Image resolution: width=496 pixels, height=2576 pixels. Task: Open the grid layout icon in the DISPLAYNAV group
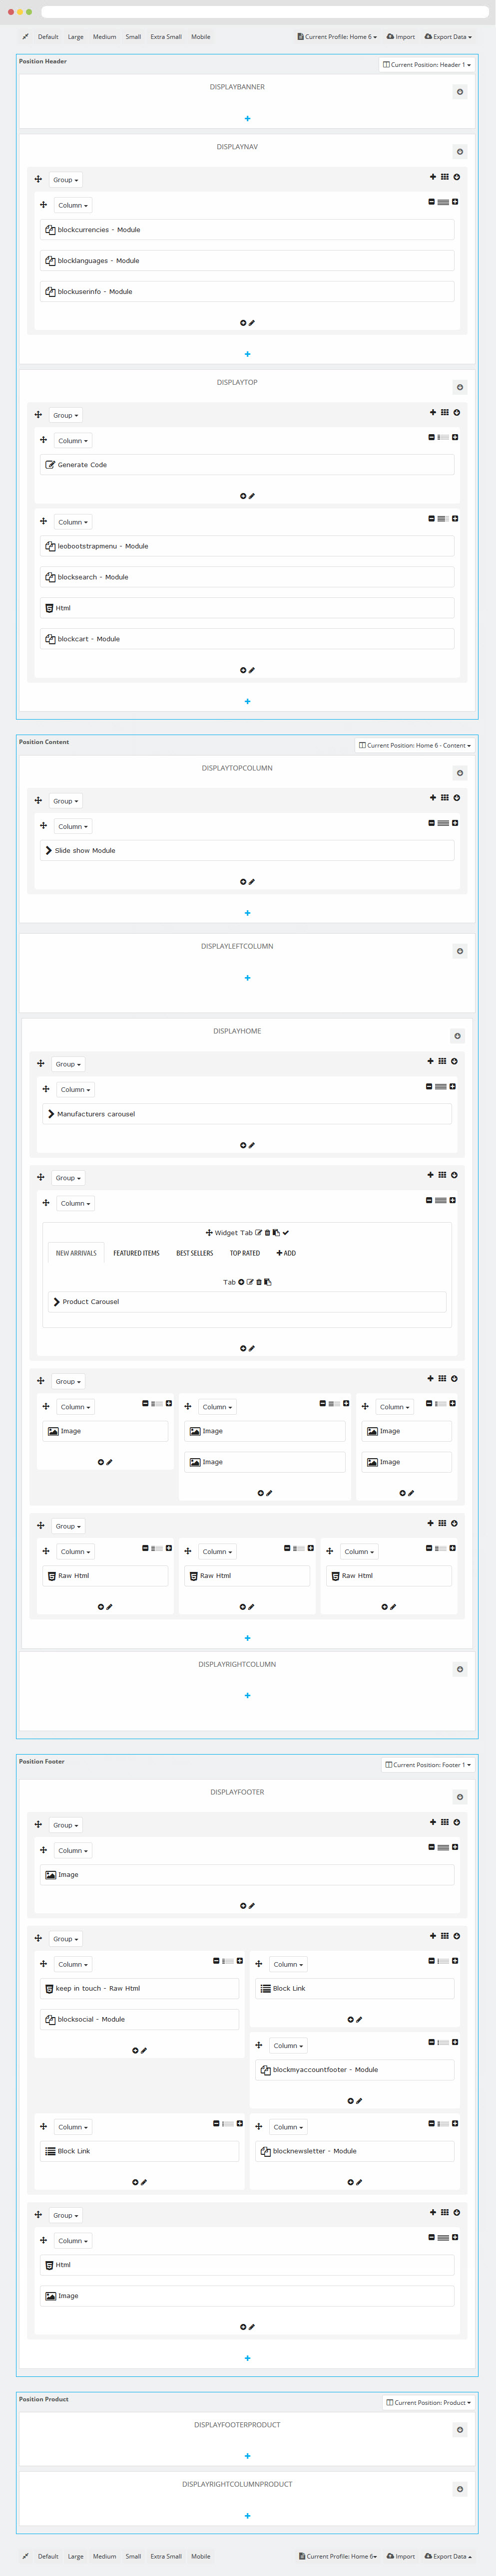pyautogui.click(x=445, y=177)
